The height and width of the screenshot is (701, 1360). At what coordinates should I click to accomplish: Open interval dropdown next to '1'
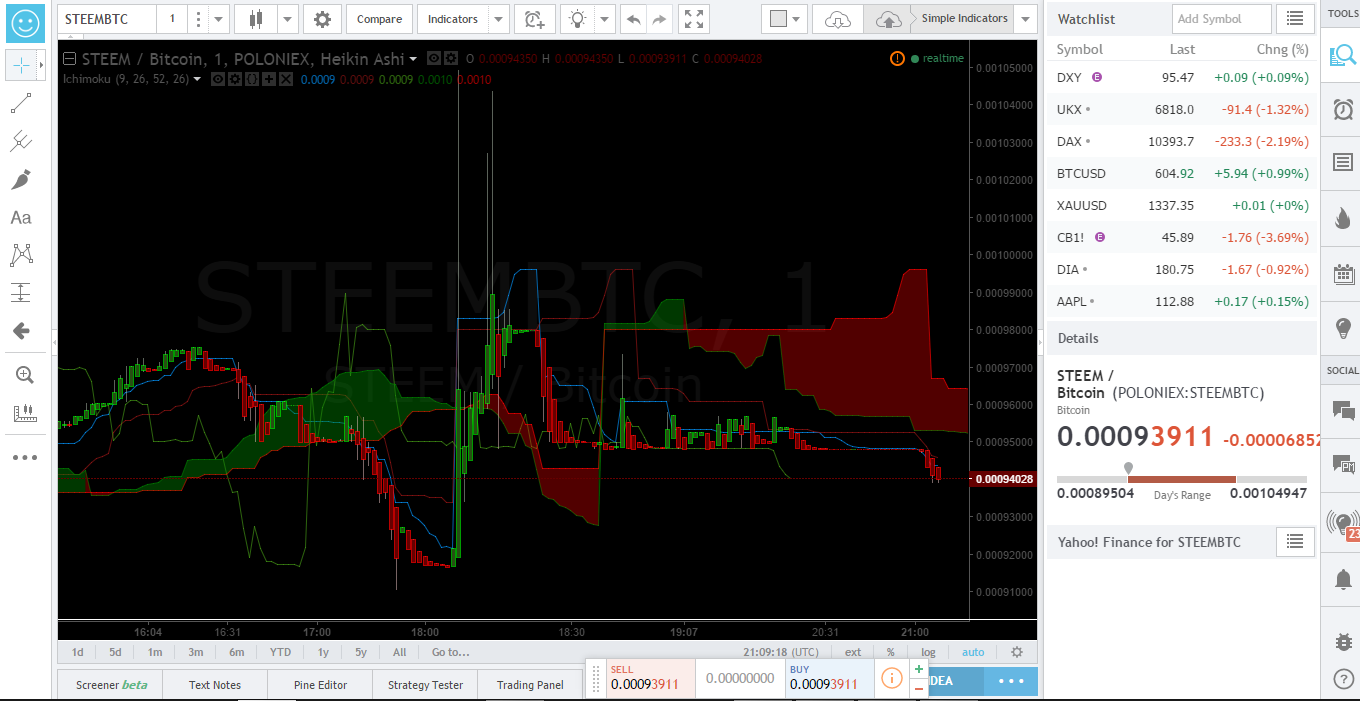point(220,19)
